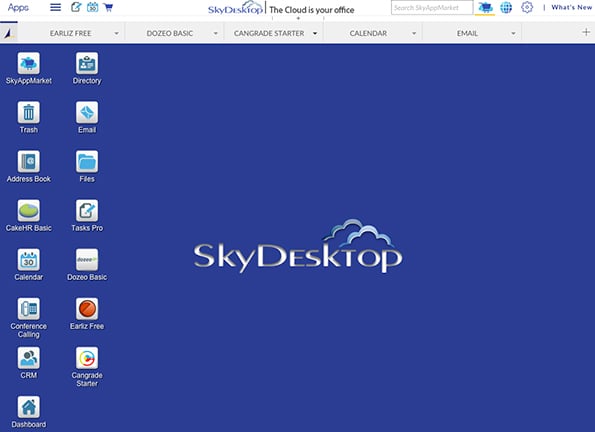Click the notepad edit icon in top bar
This screenshot has height=432, width=595.
[x=76, y=7]
